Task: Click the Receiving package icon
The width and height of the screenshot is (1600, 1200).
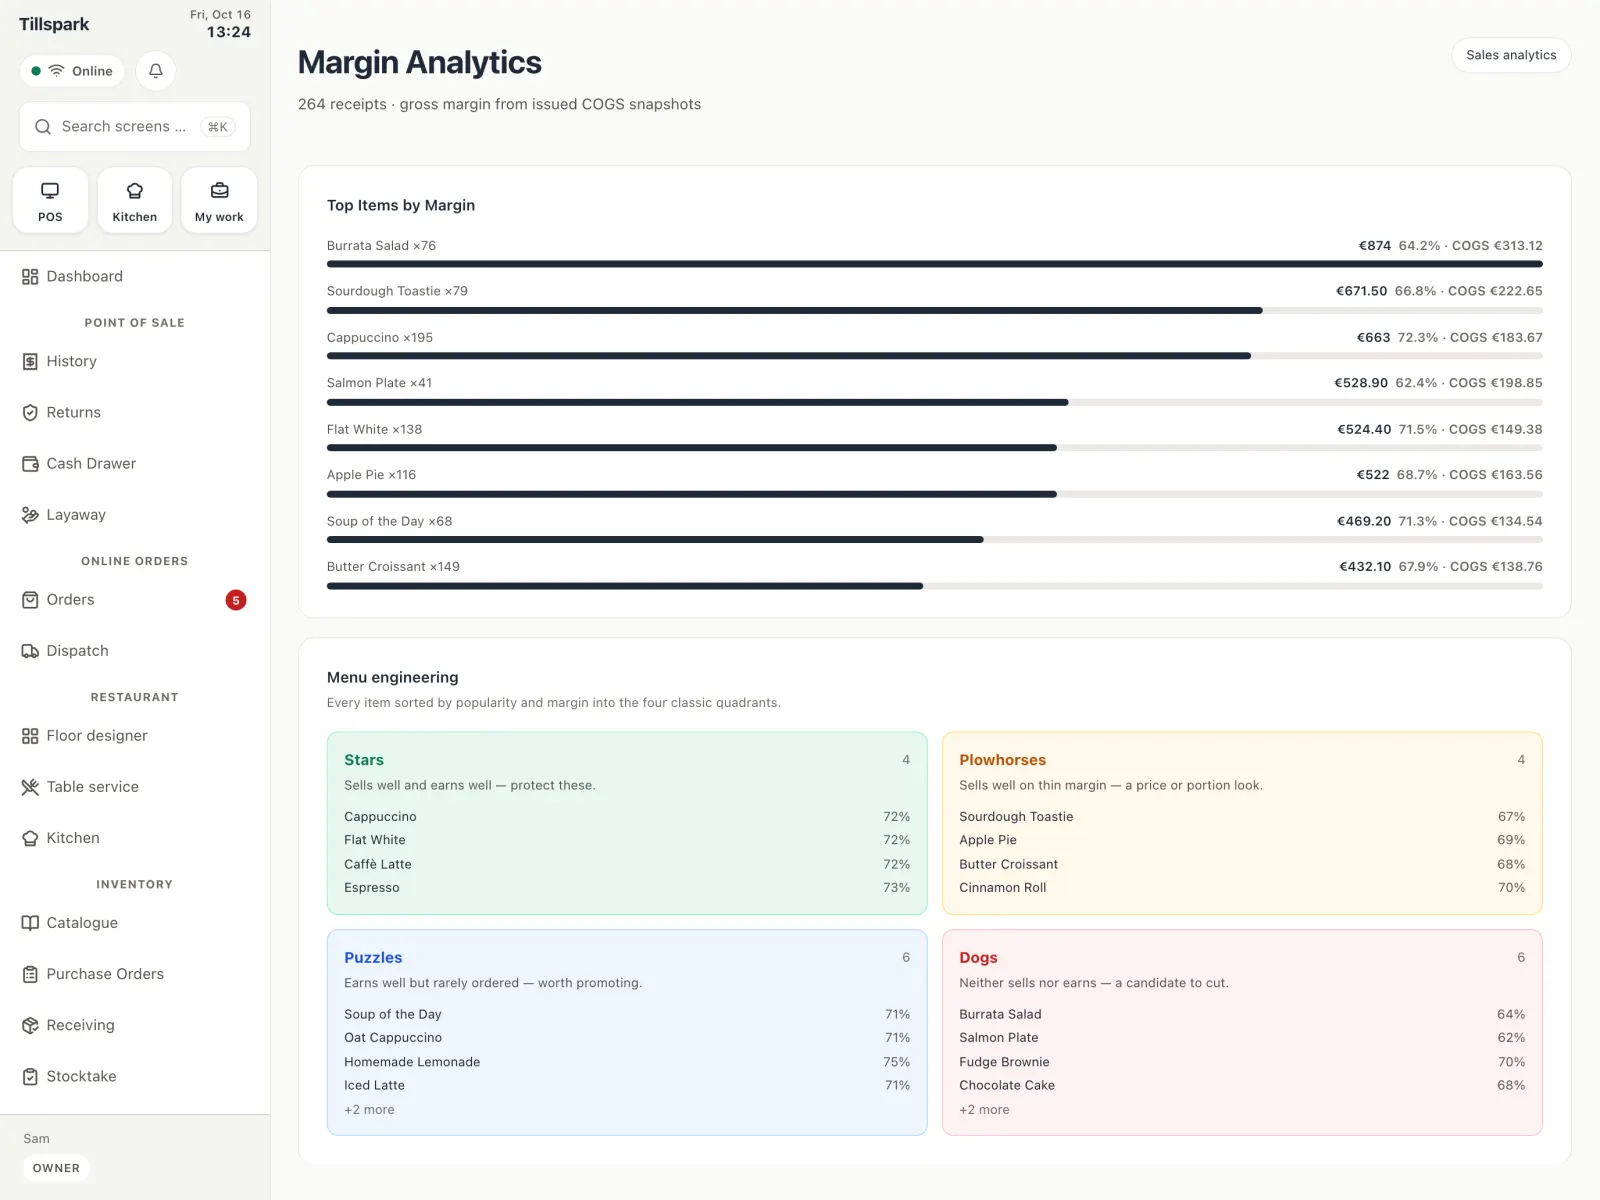Action: (x=30, y=1025)
